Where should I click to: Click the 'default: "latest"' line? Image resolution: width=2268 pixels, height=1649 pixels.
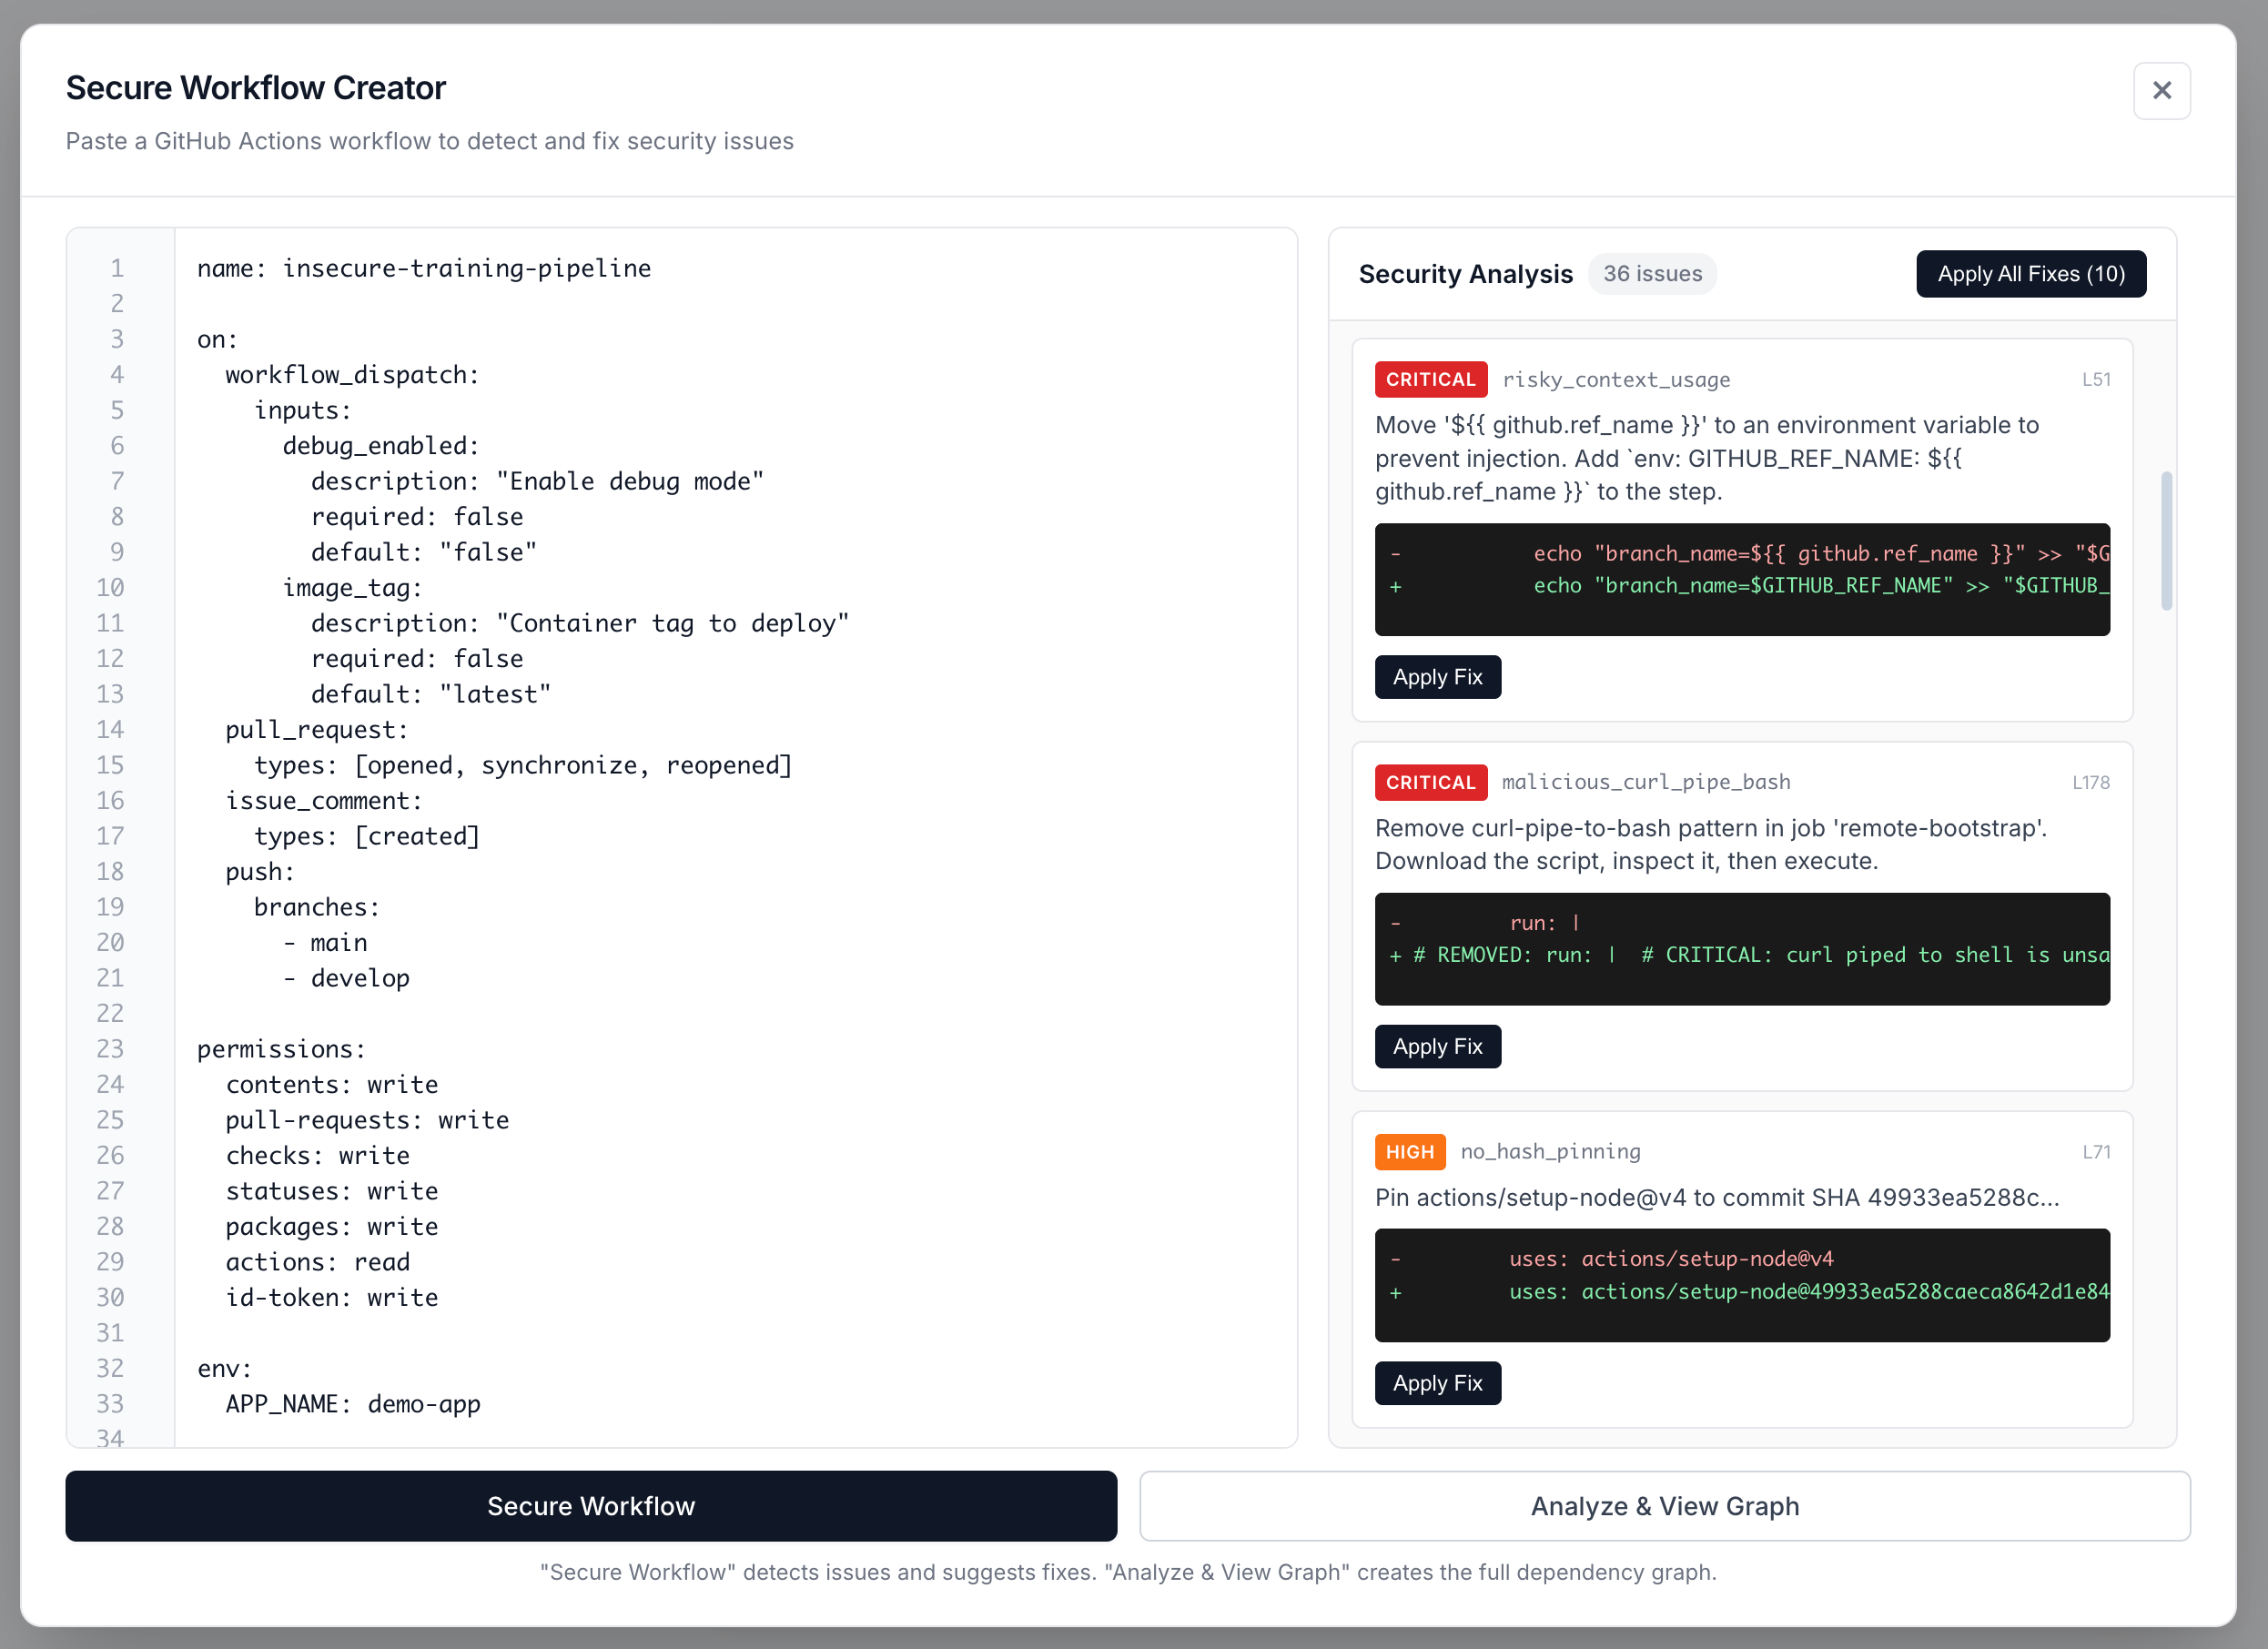430,694
